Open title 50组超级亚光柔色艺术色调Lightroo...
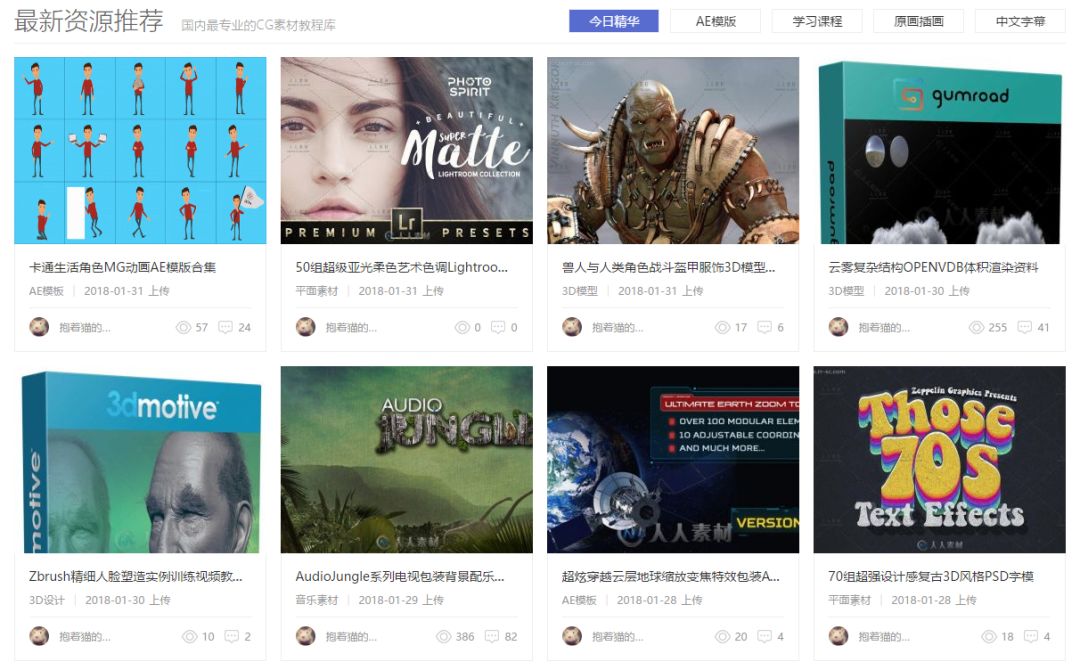Image resolution: width=1080 pixels, height=670 pixels. point(402,267)
